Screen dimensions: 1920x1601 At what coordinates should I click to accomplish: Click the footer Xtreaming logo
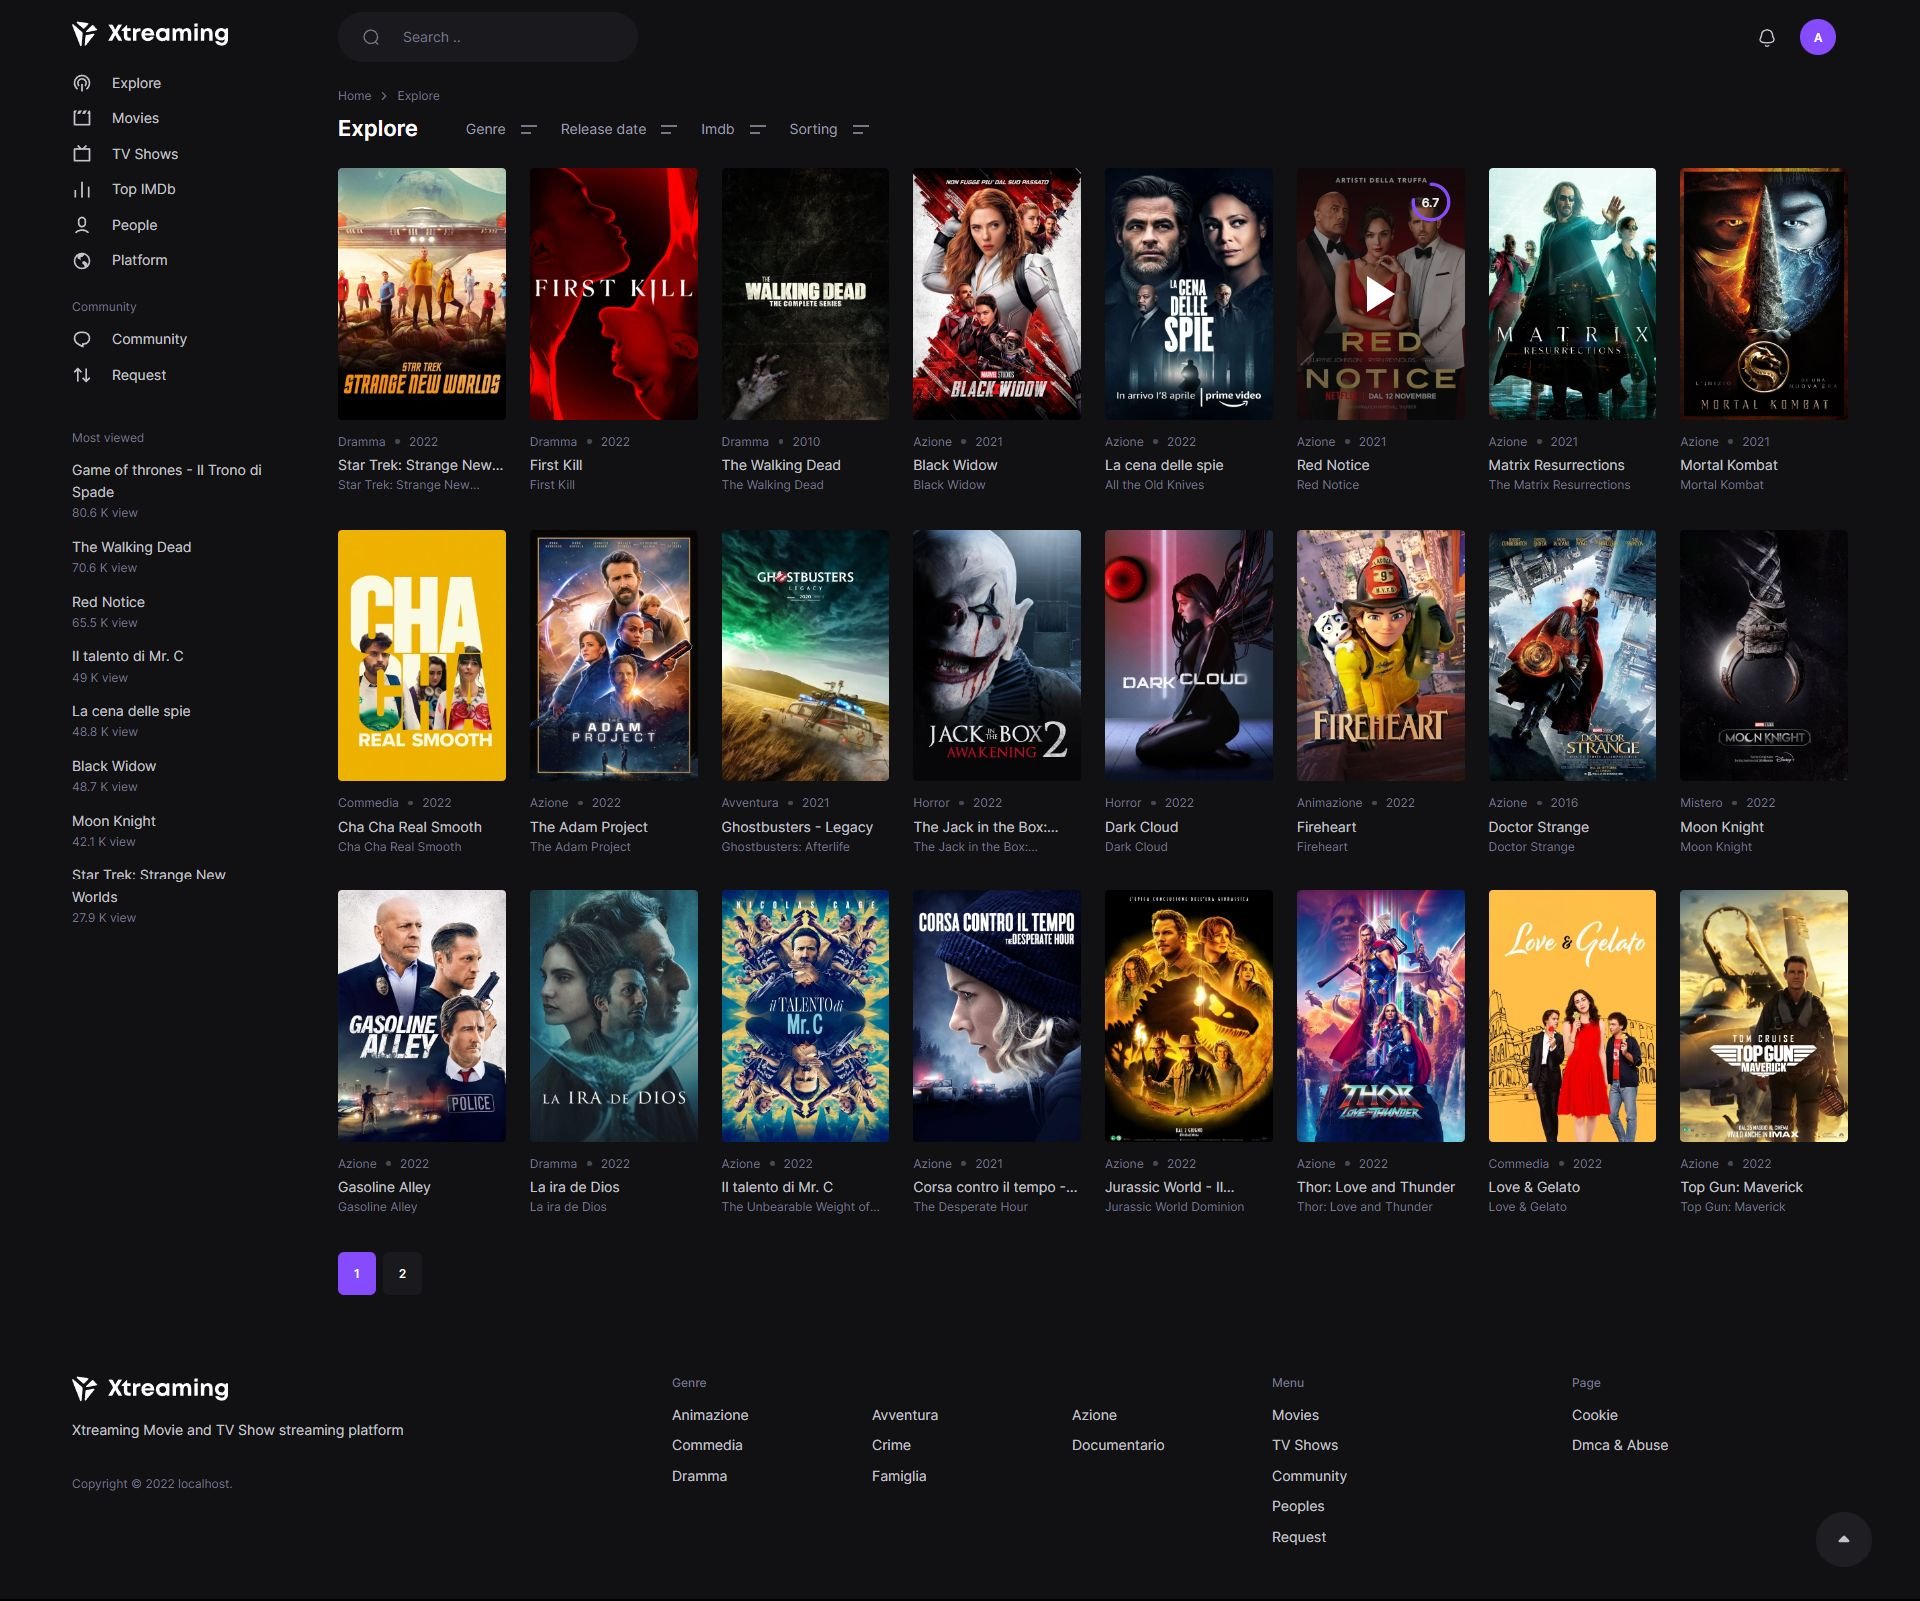[x=150, y=1388]
